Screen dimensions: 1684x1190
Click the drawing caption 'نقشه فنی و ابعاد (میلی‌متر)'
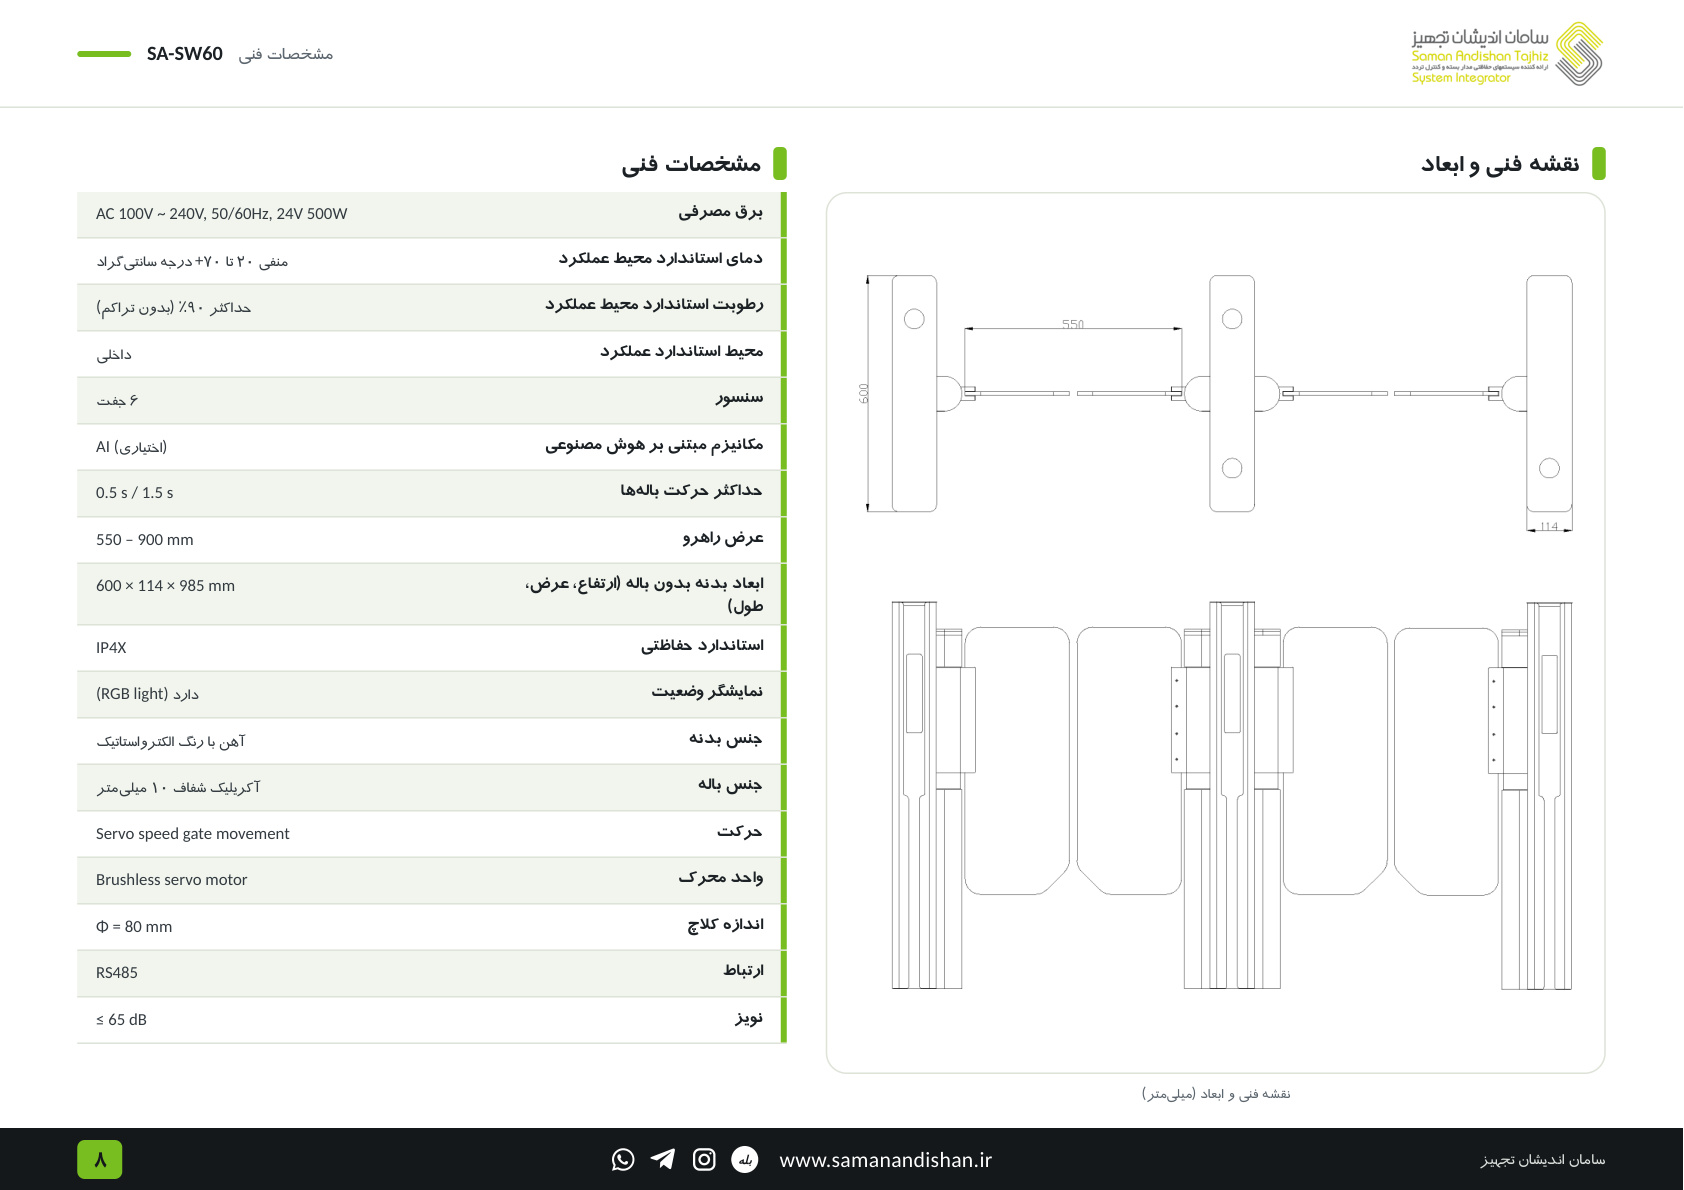1216,1094
